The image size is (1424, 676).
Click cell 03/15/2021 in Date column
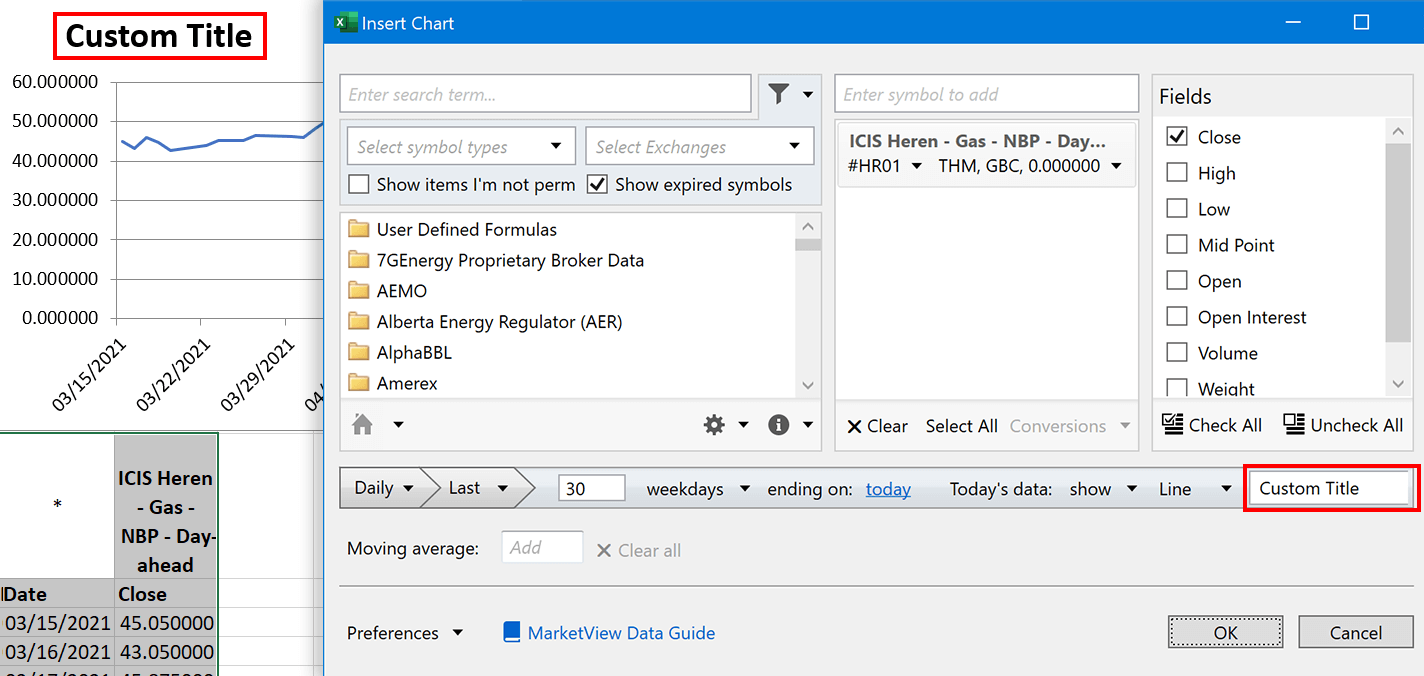(58, 623)
